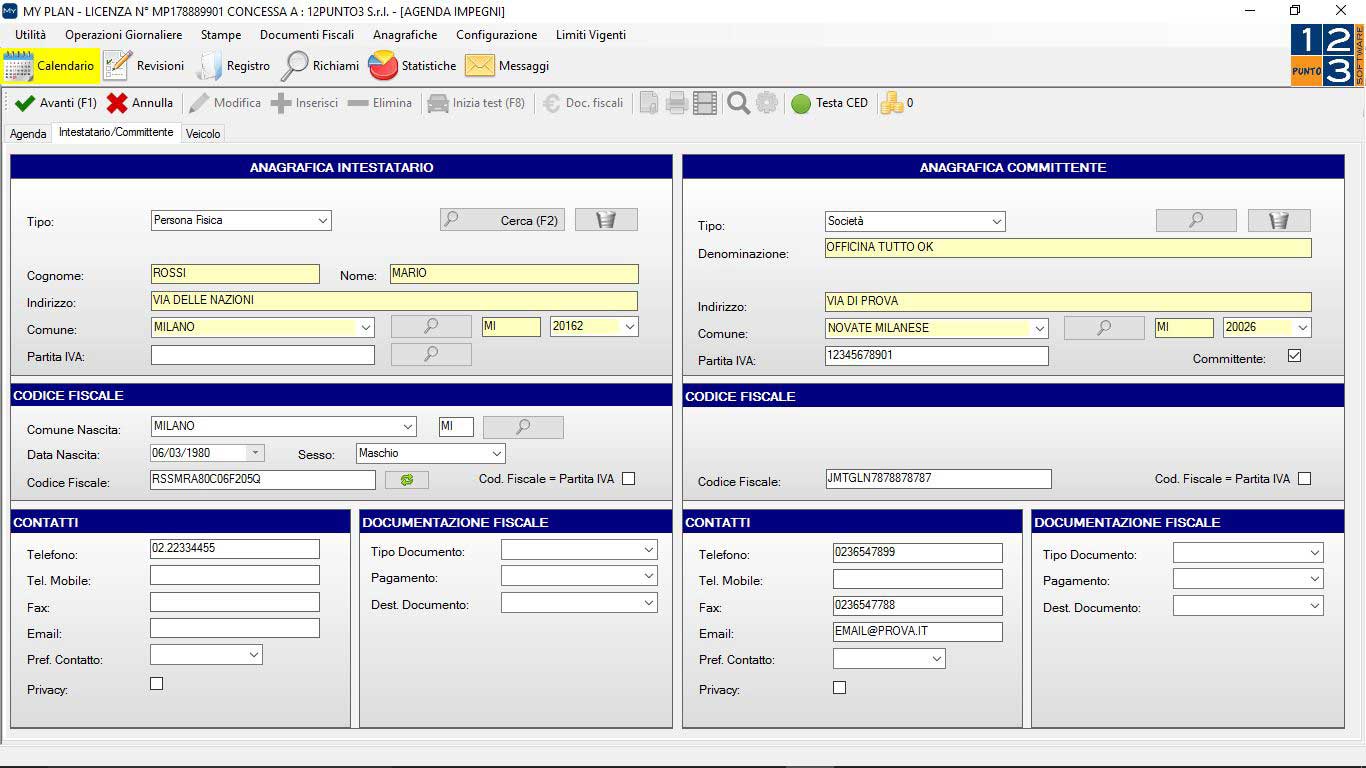Clear Intestatario data with trash bin button

(606, 220)
